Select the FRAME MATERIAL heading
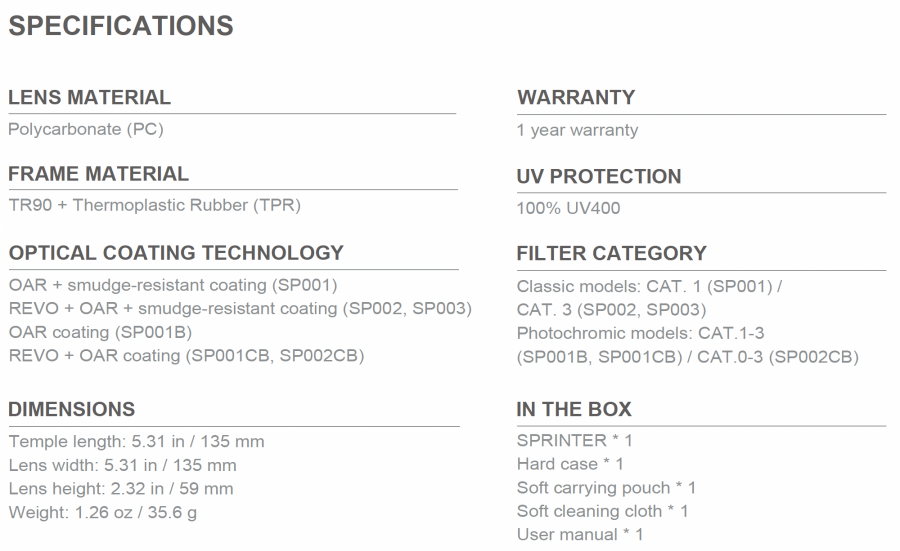The height and width of the screenshot is (551, 900). click(98, 173)
